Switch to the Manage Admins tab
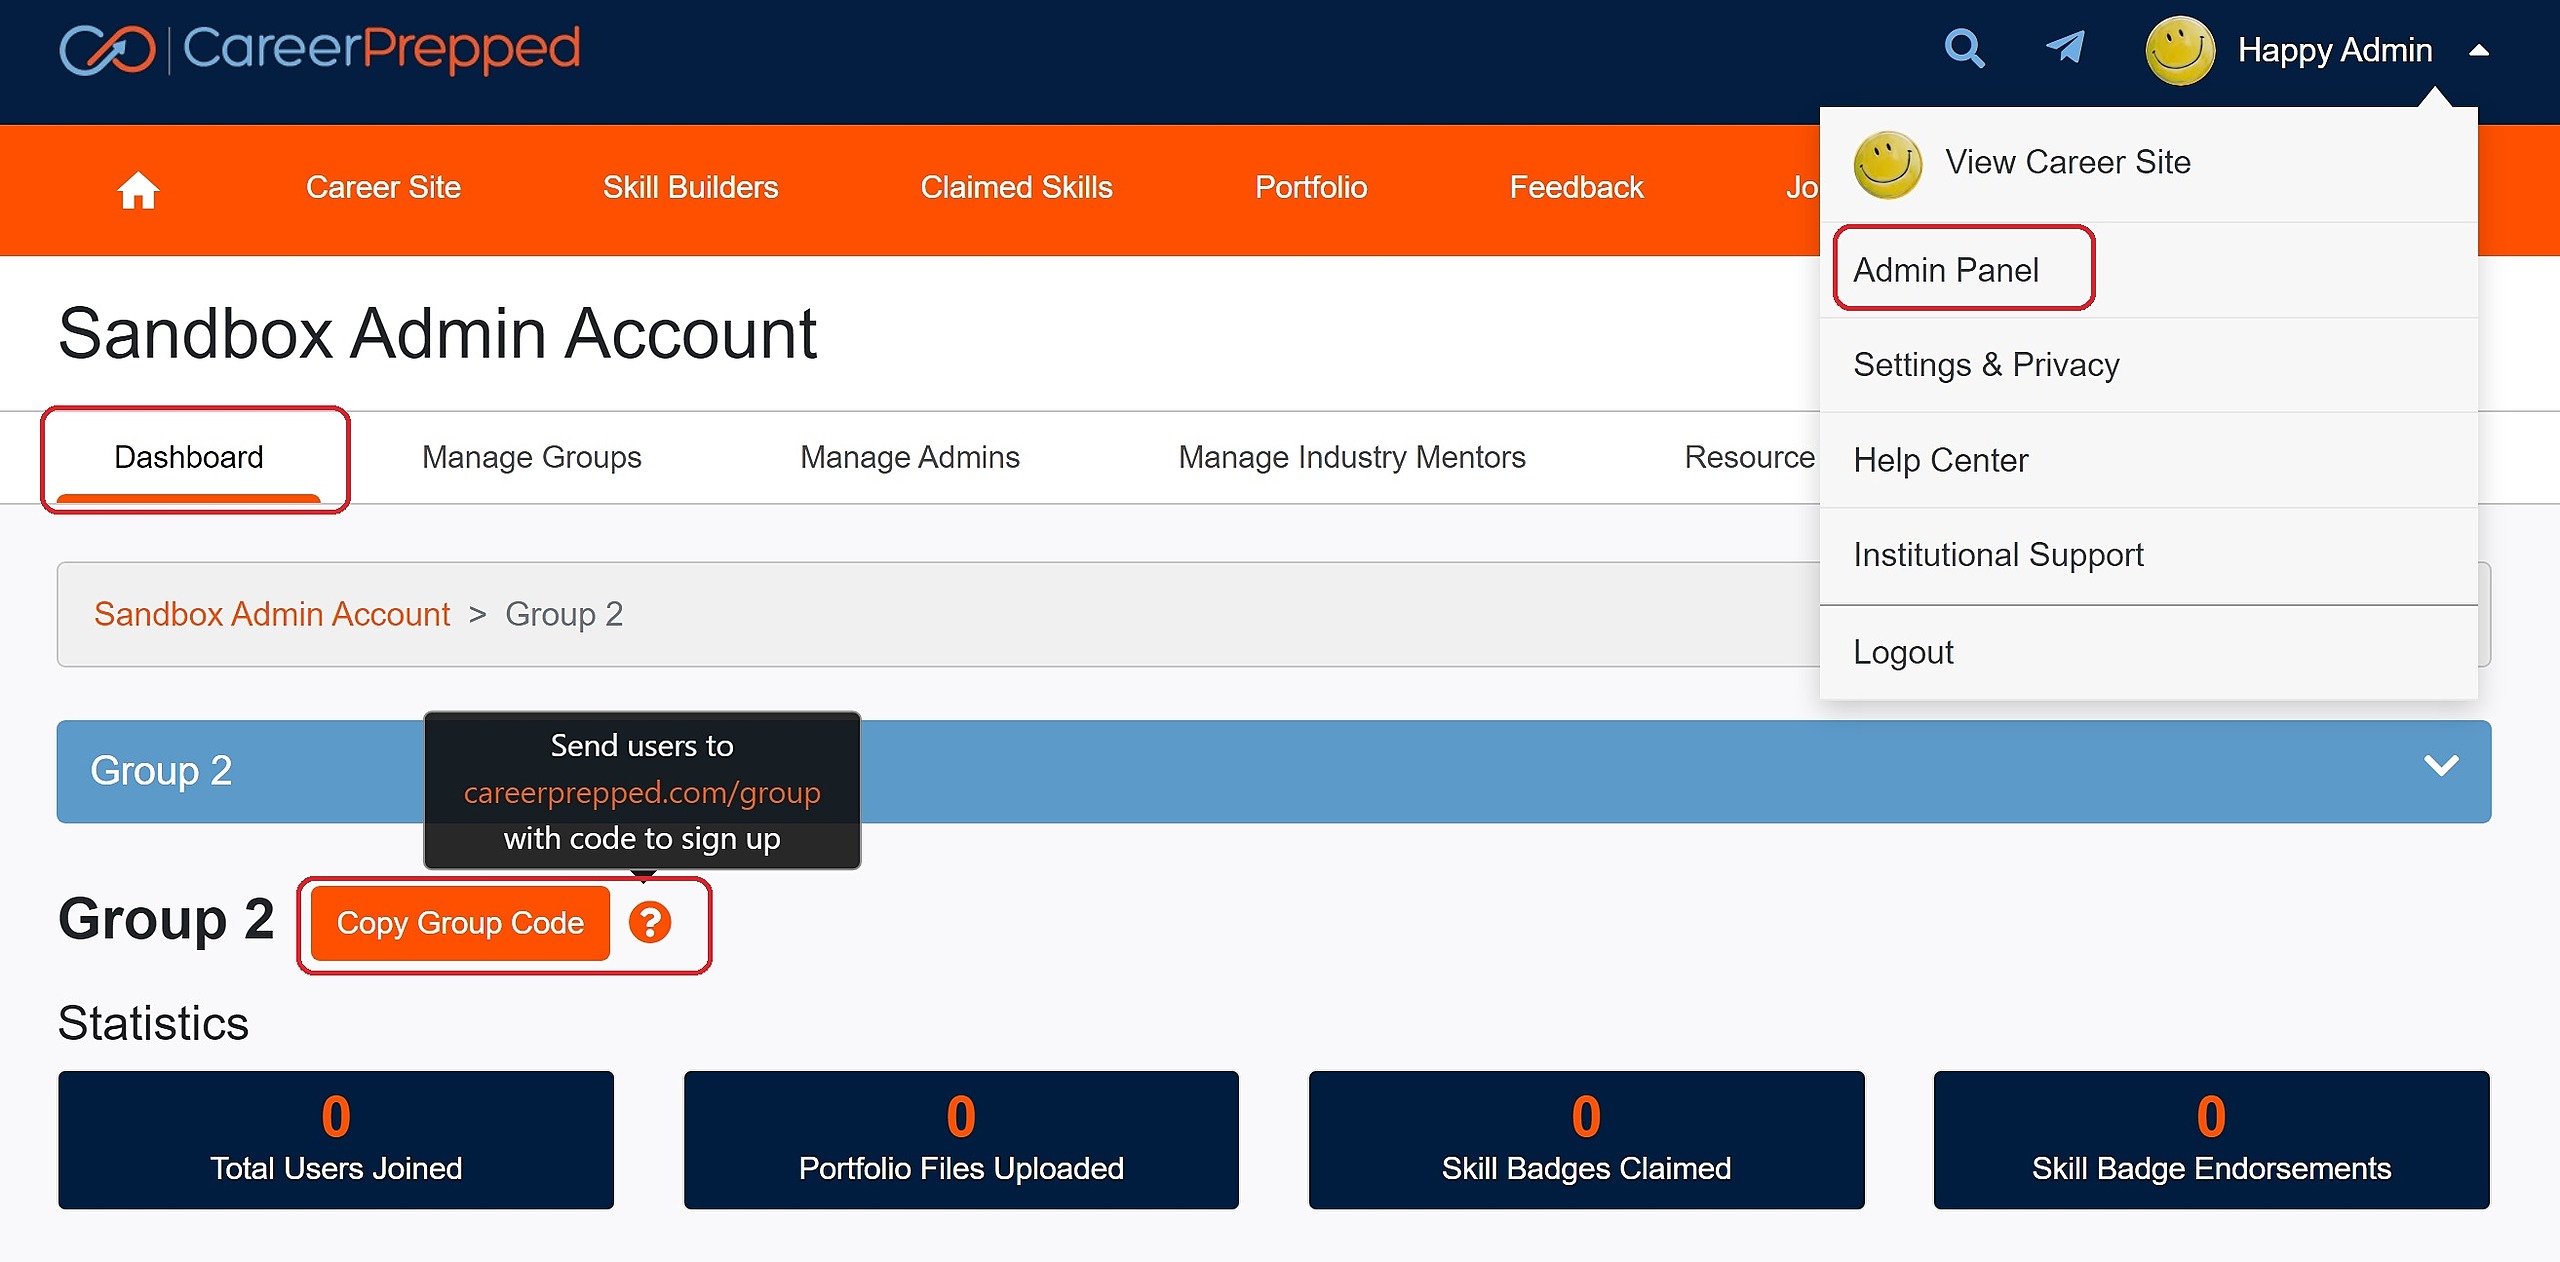Screen dimensions: 2560x1262 click(910, 457)
